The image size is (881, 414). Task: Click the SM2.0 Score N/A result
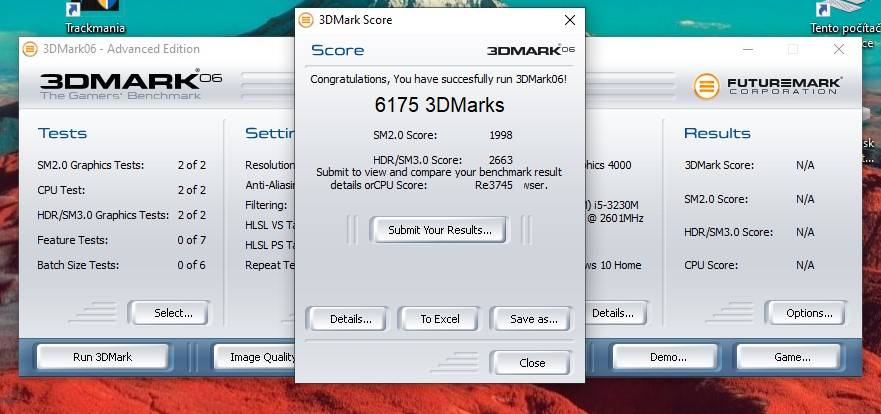click(805, 199)
